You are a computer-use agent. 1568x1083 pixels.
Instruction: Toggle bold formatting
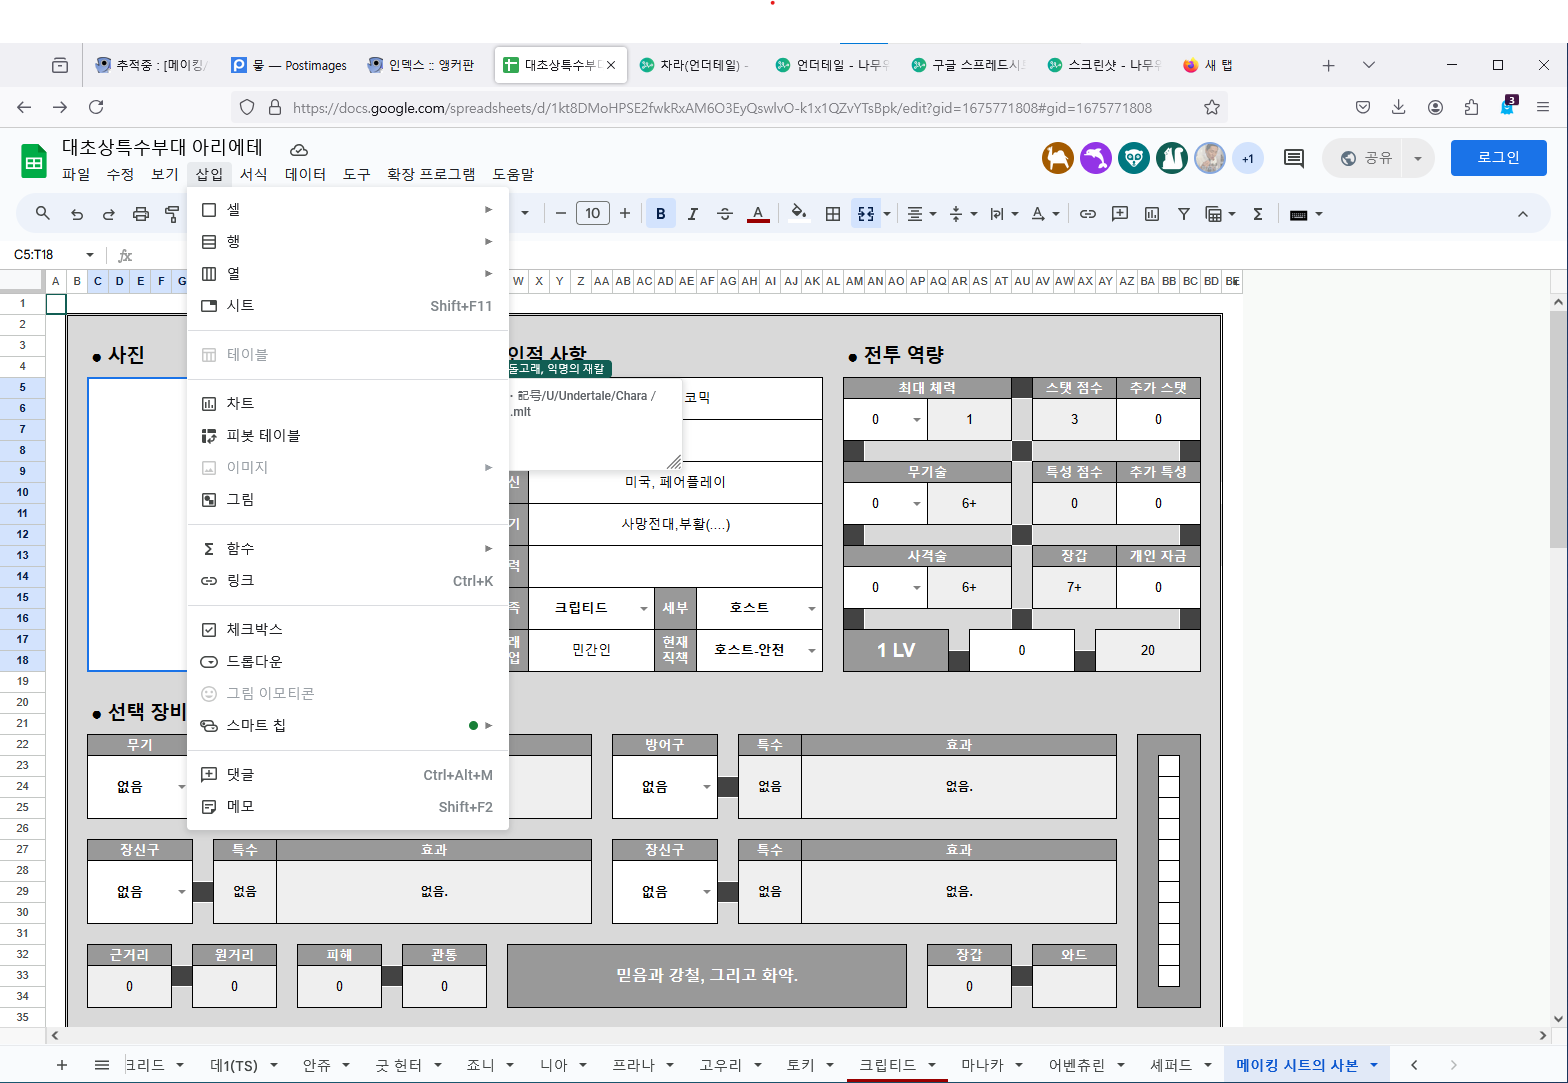[660, 214]
